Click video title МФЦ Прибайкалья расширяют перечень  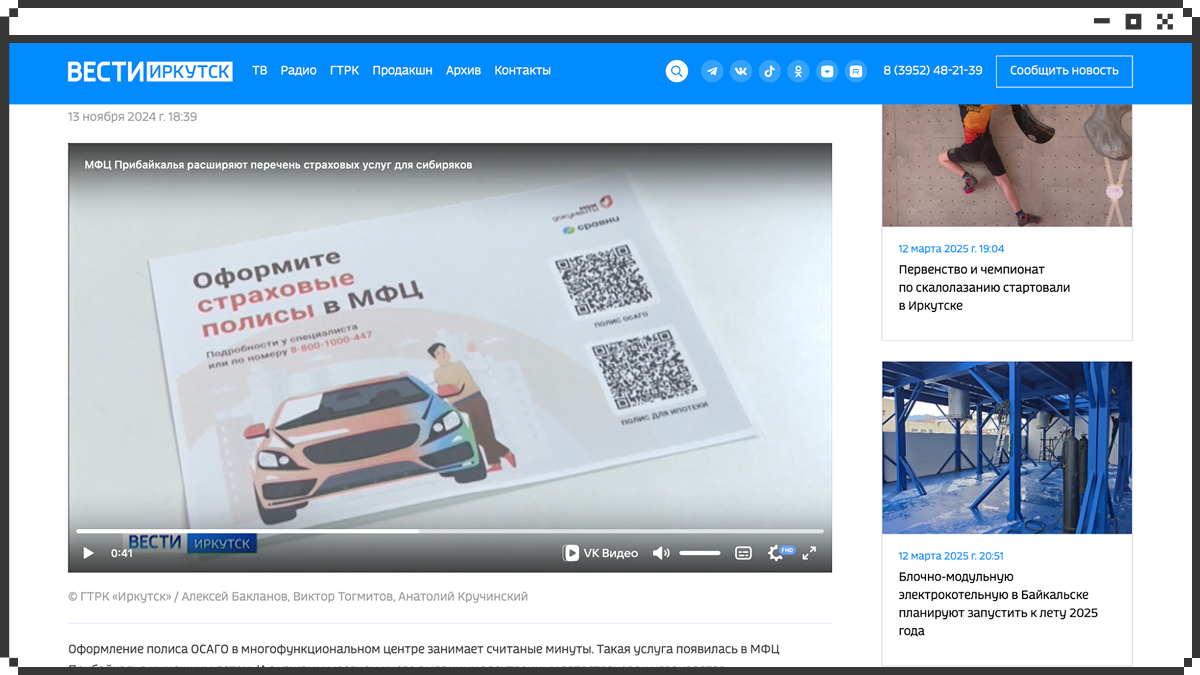(278, 164)
